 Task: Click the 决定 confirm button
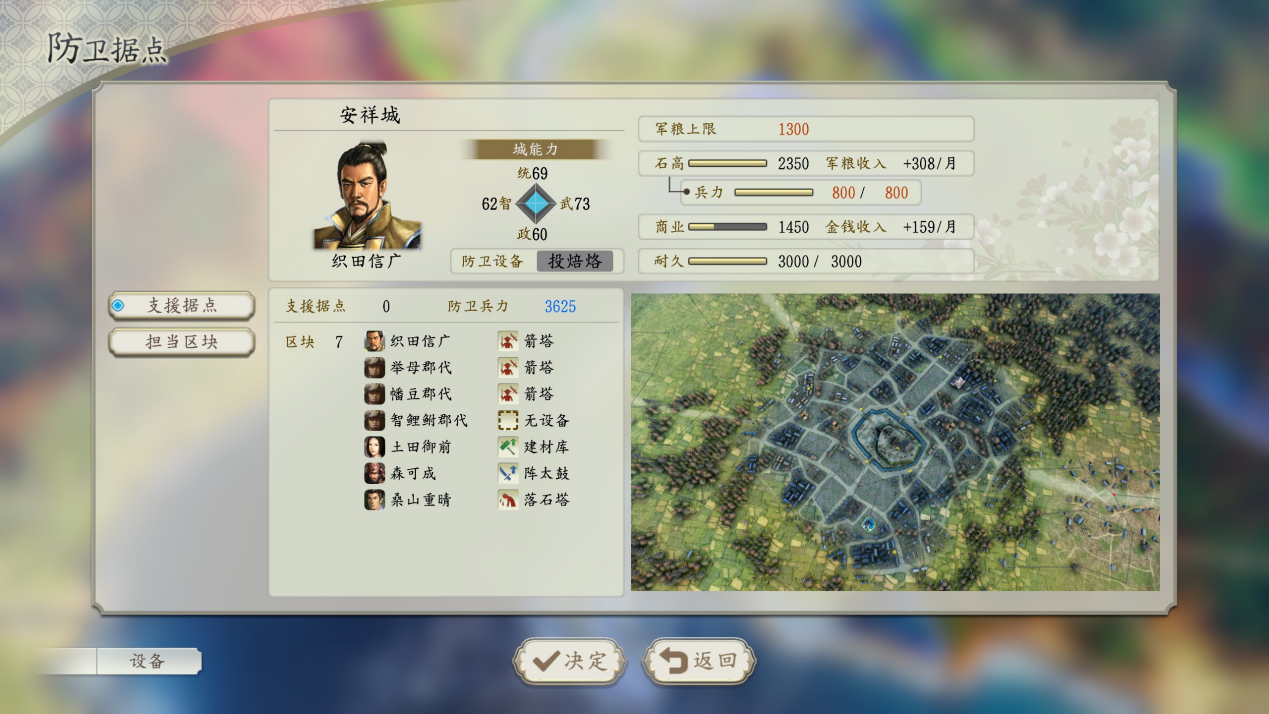569,661
